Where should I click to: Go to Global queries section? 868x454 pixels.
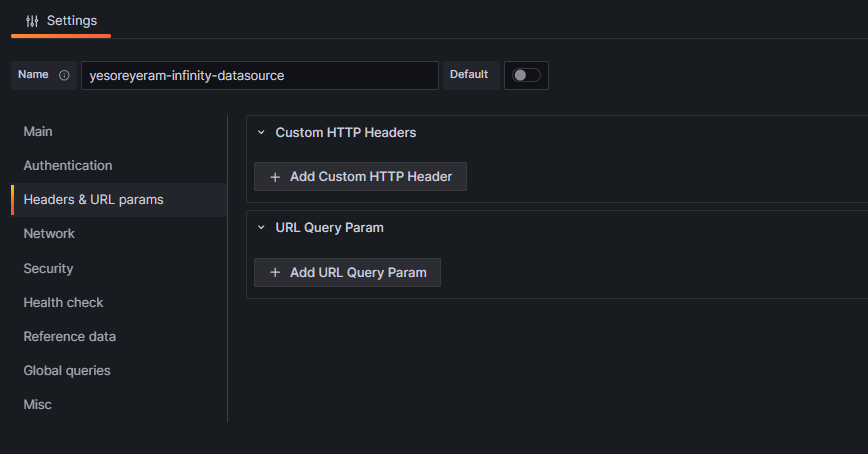coord(67,371)
